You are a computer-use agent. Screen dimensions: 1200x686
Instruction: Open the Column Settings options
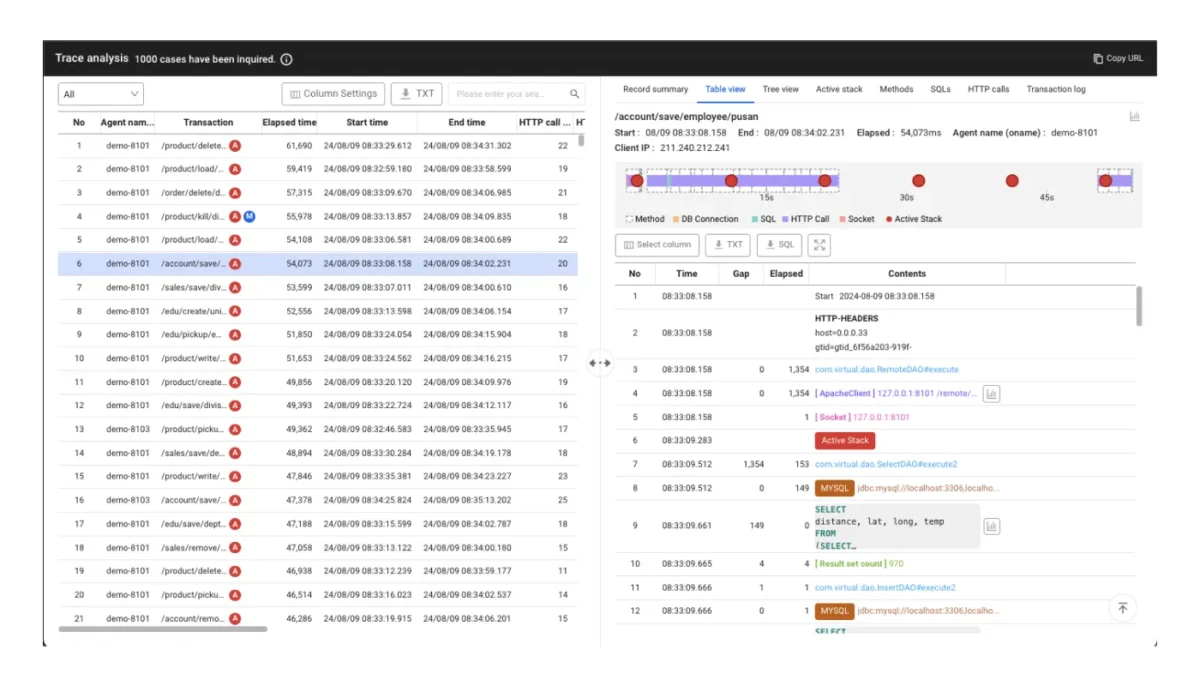[x=333, y=94]
